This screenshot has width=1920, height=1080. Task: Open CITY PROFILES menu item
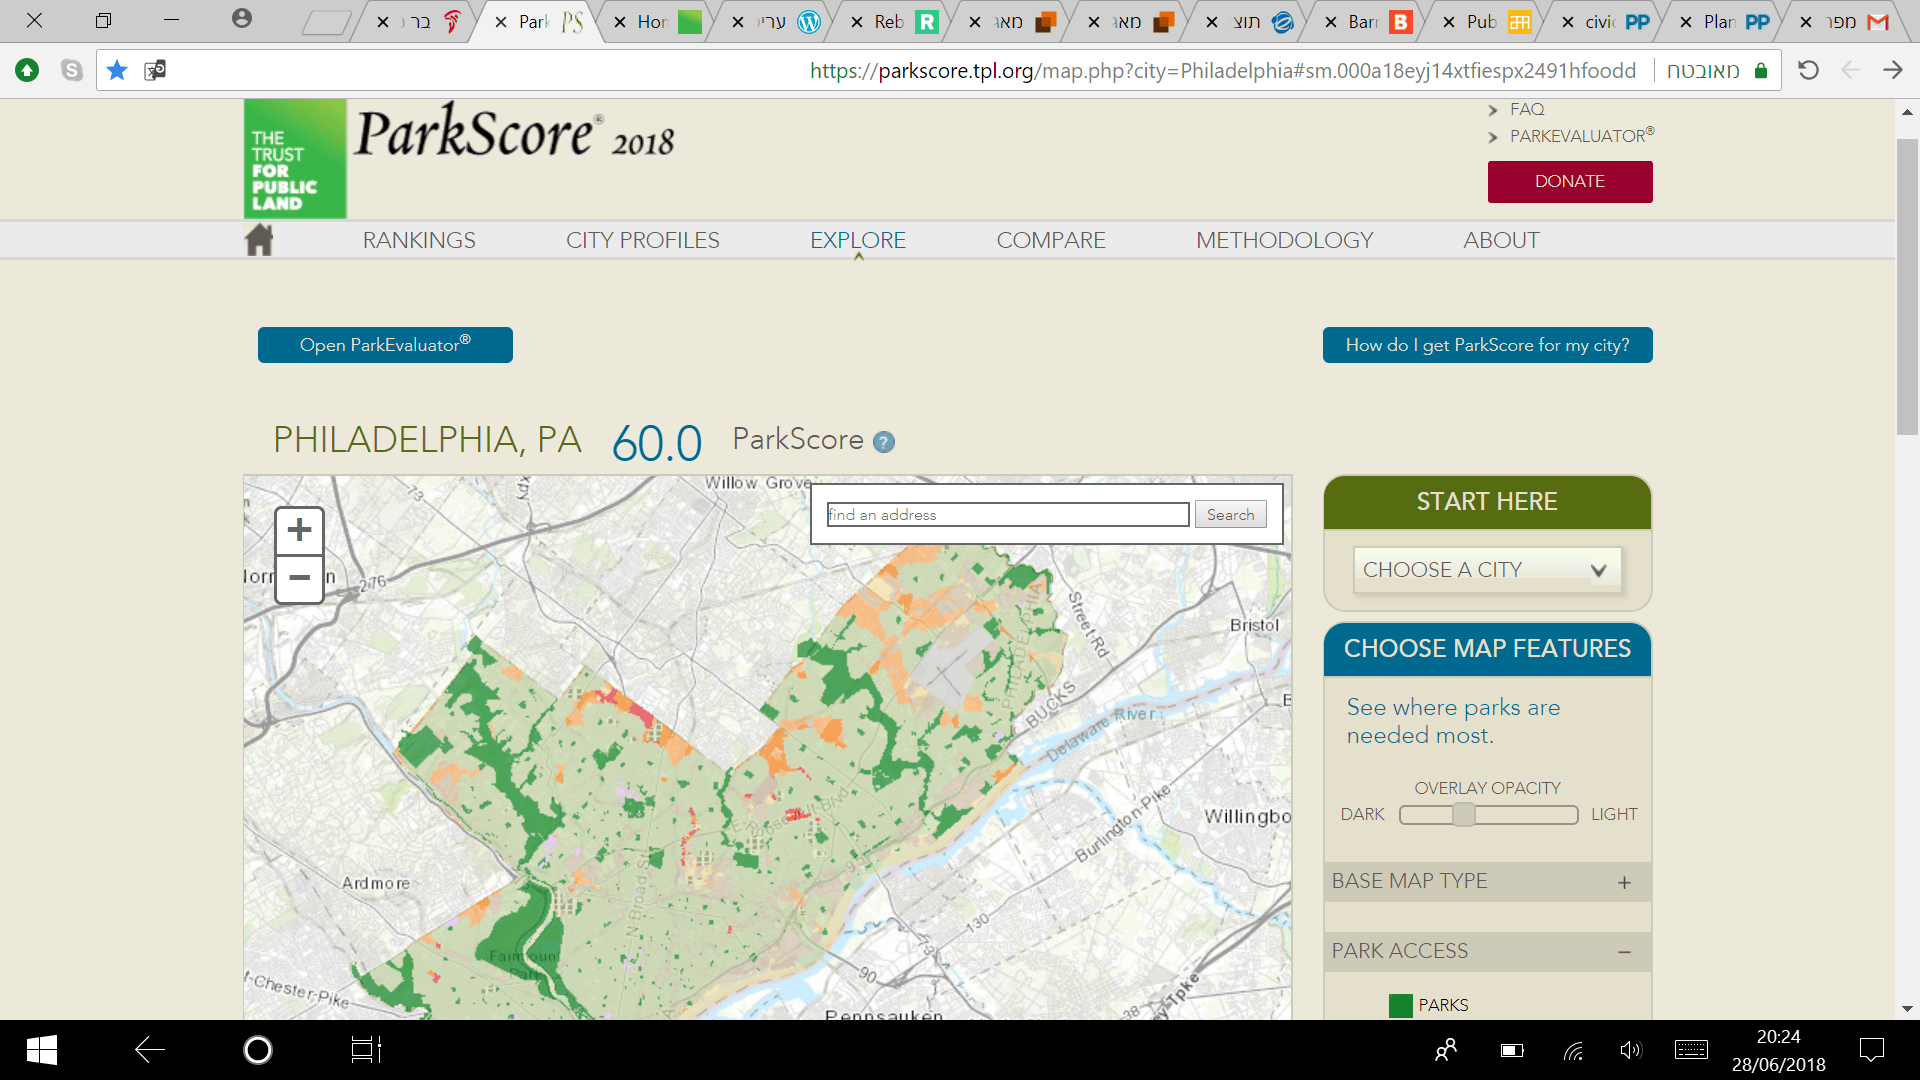[x=643, y=240]
